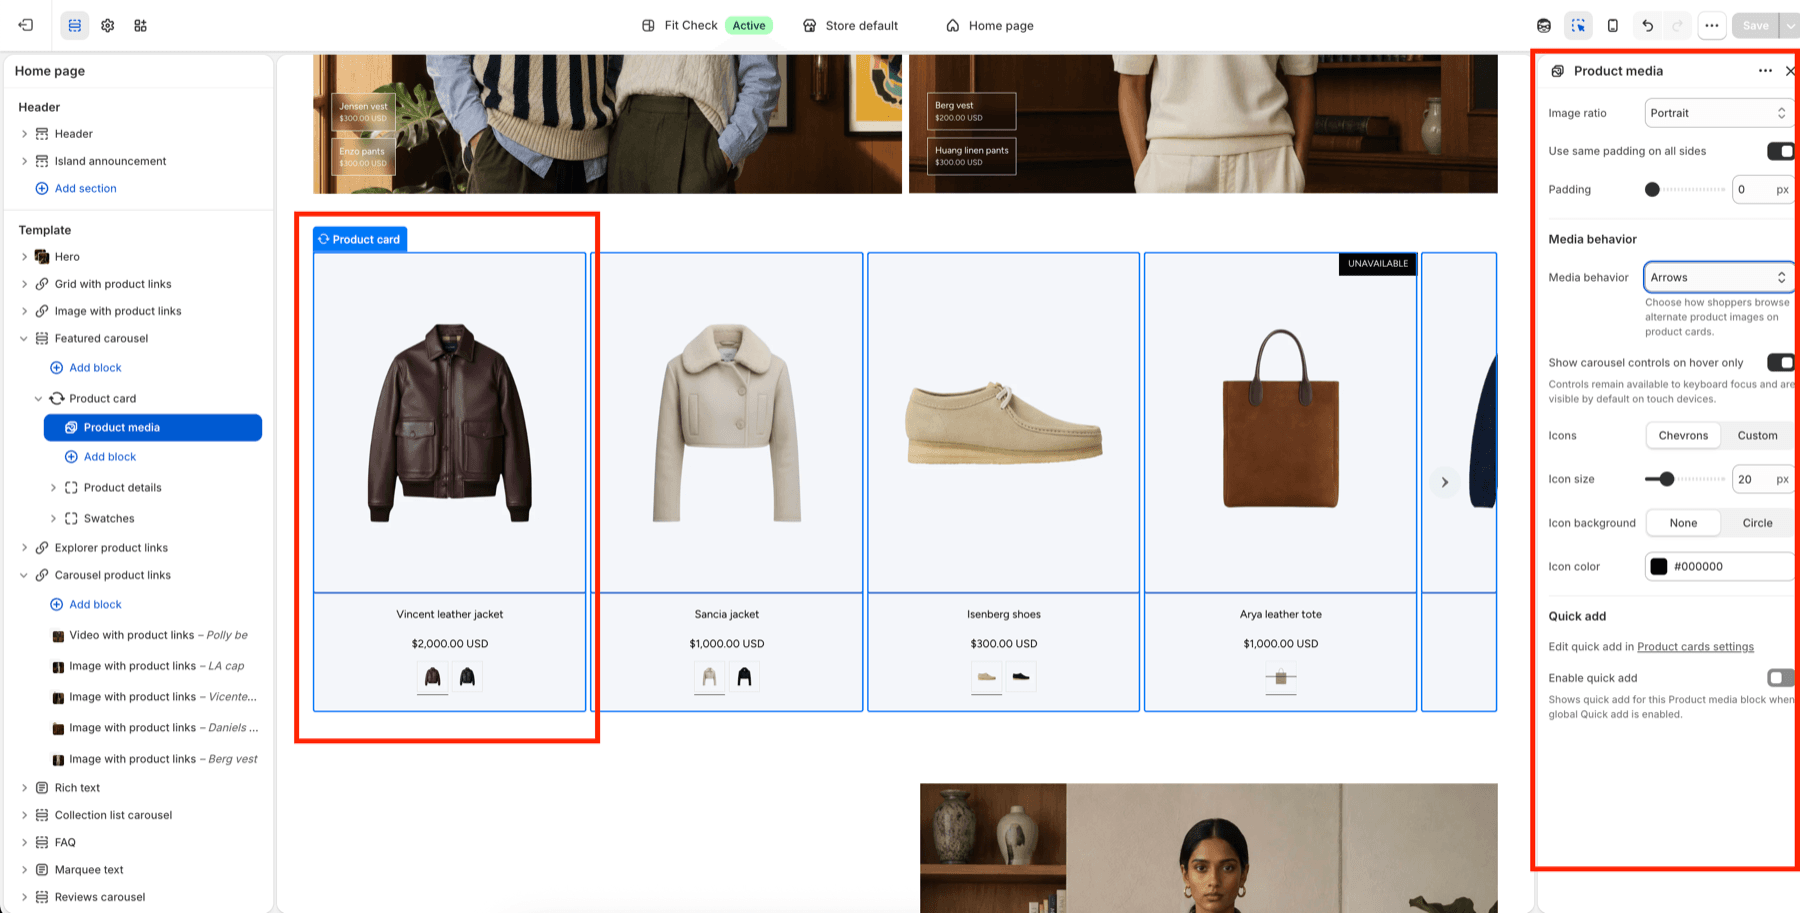This screenshot has height=913, width=1800.
Task: Toggle Show carousel controls on hover only
Action: pyautogui.click(x=1780, y=362)
